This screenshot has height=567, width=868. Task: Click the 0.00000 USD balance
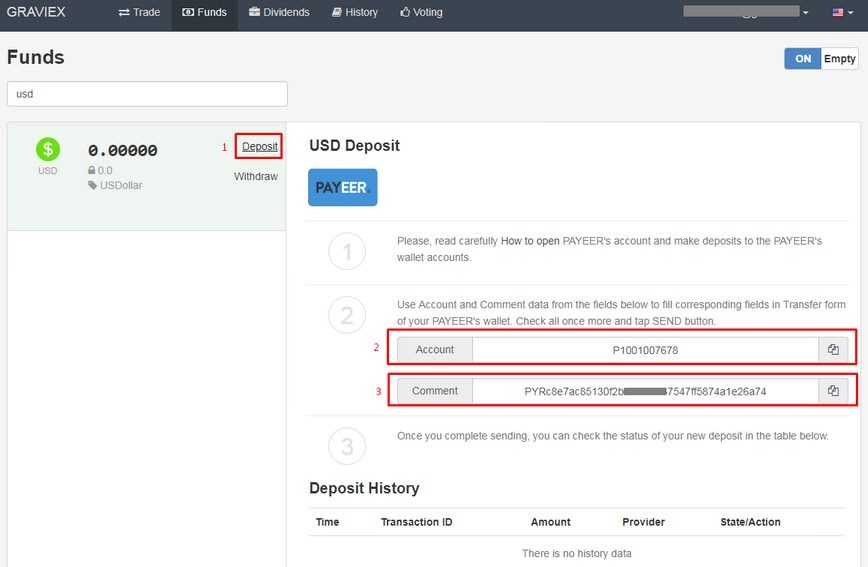(x=123, y=150)
